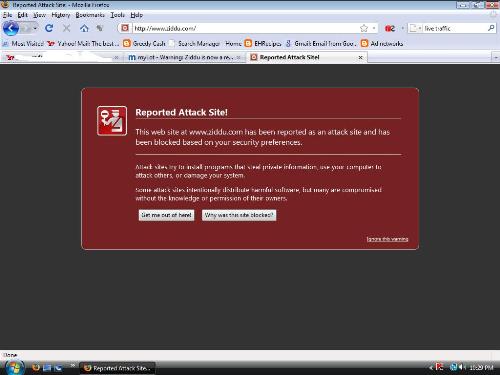Open the Help menu
Screen dimensions: 500x375
tap(136, 15)
